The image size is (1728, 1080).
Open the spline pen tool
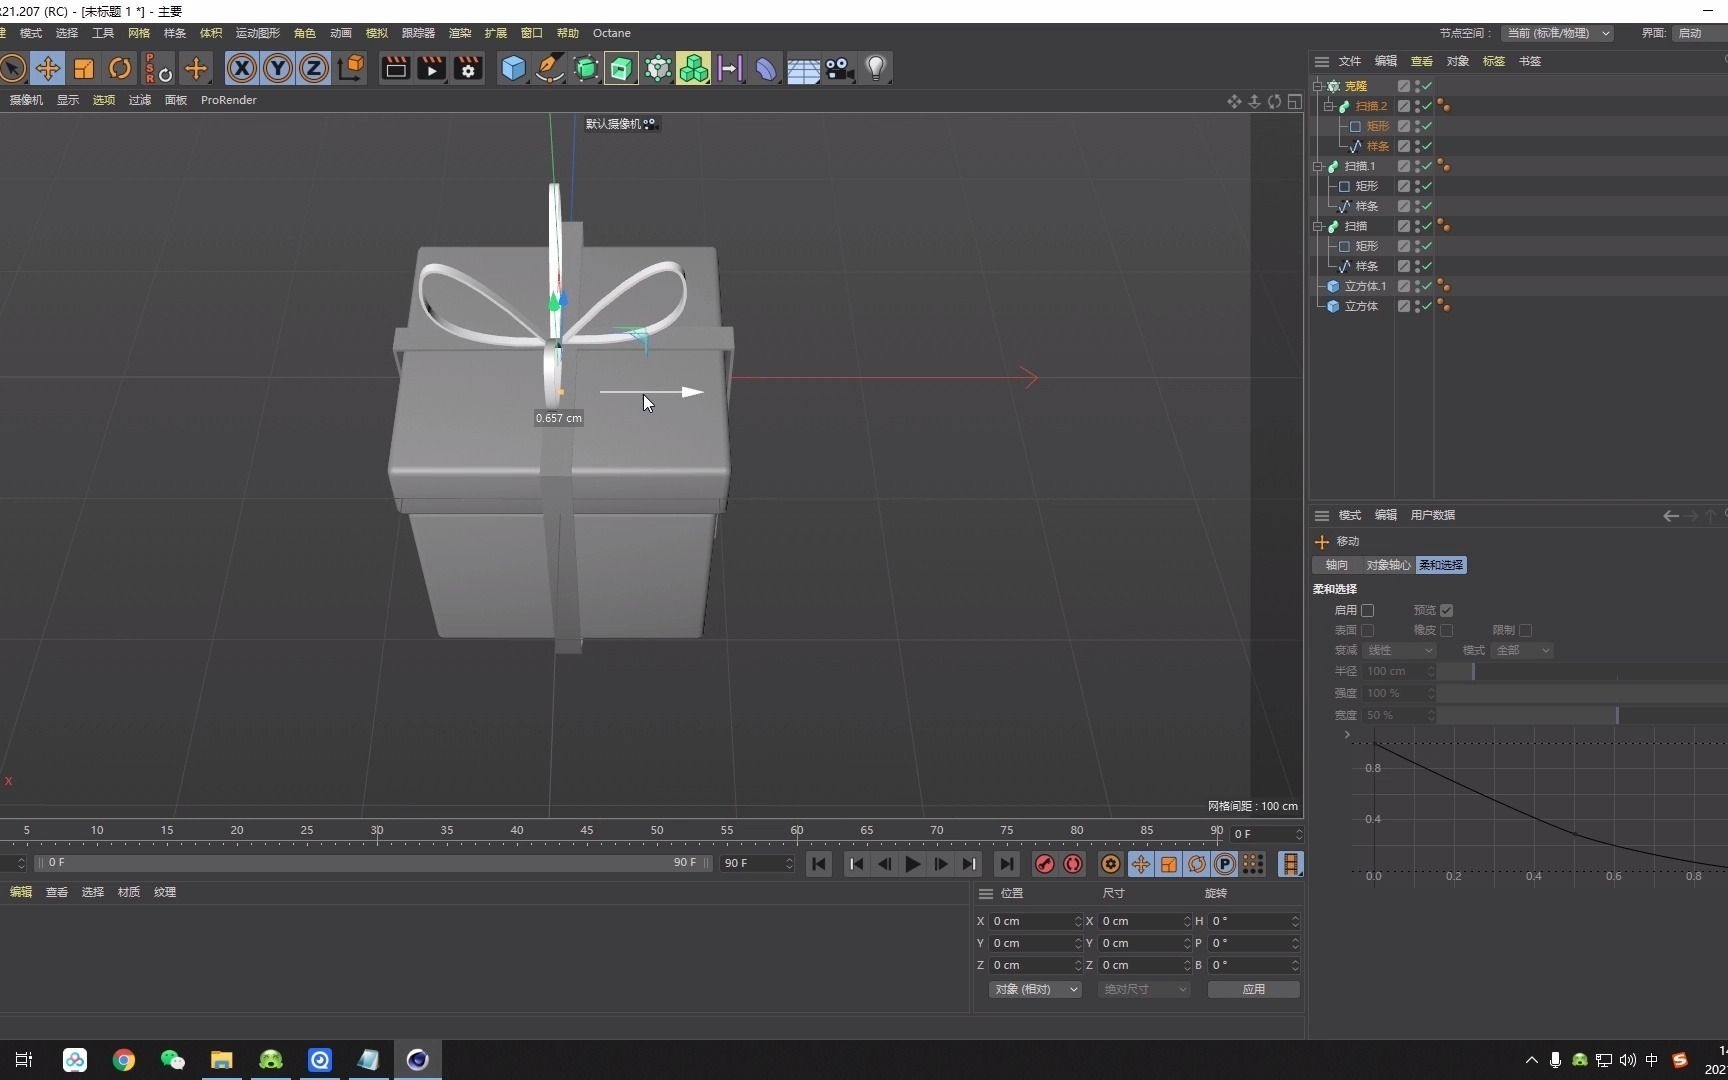pyautogui.click(x=549, y=68)
